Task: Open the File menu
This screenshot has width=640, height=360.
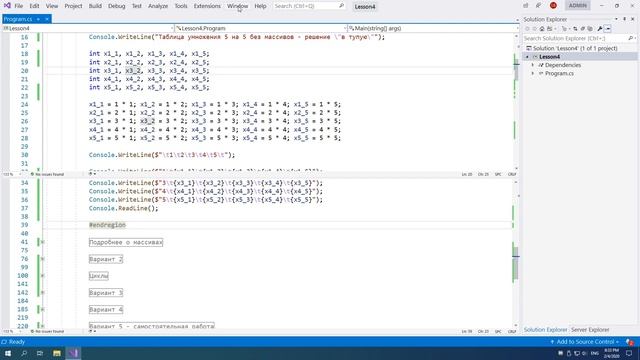Action: [19, 6]
